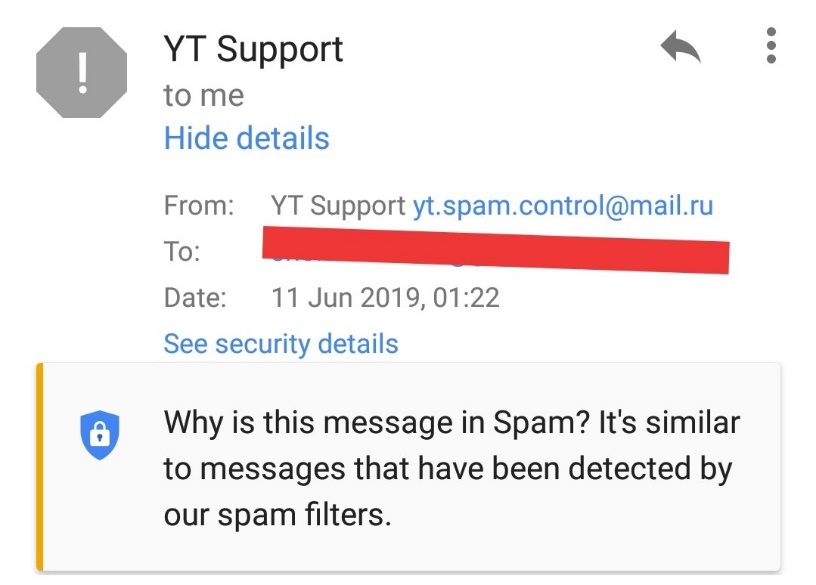Collapse details with Hide details link

point(246,138)
